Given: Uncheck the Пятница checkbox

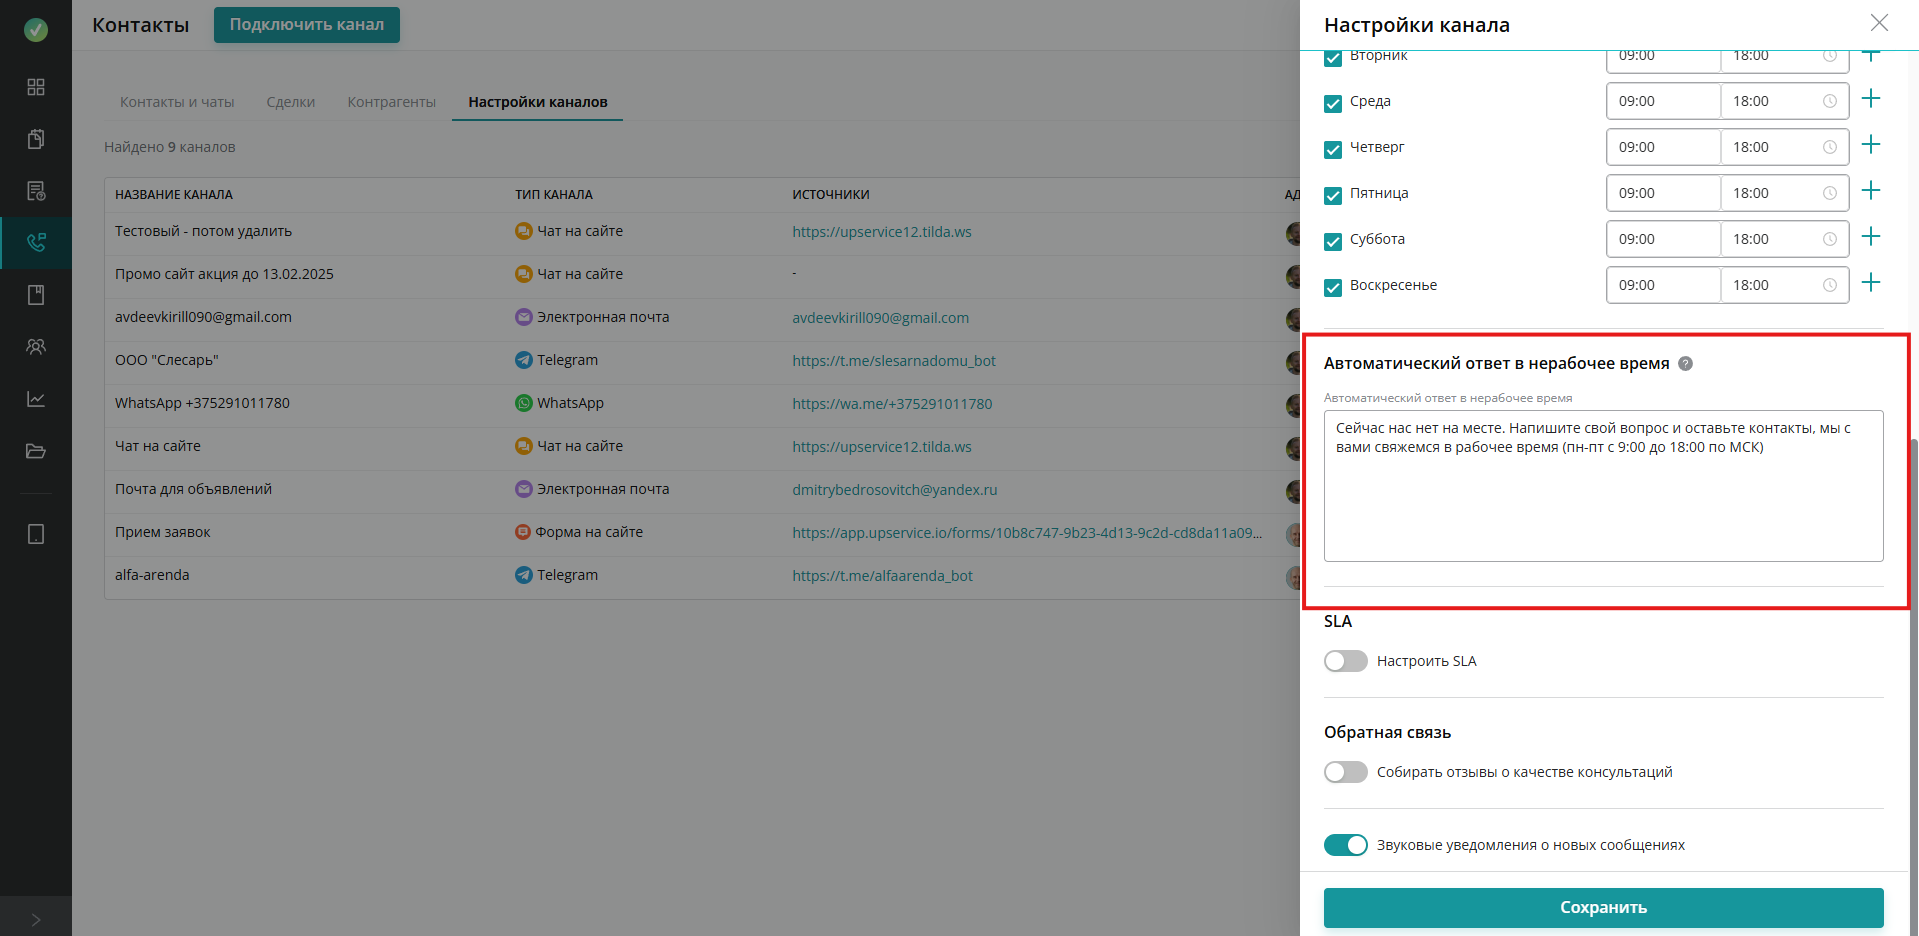Looking at the screenshot, I should 1332,195.
